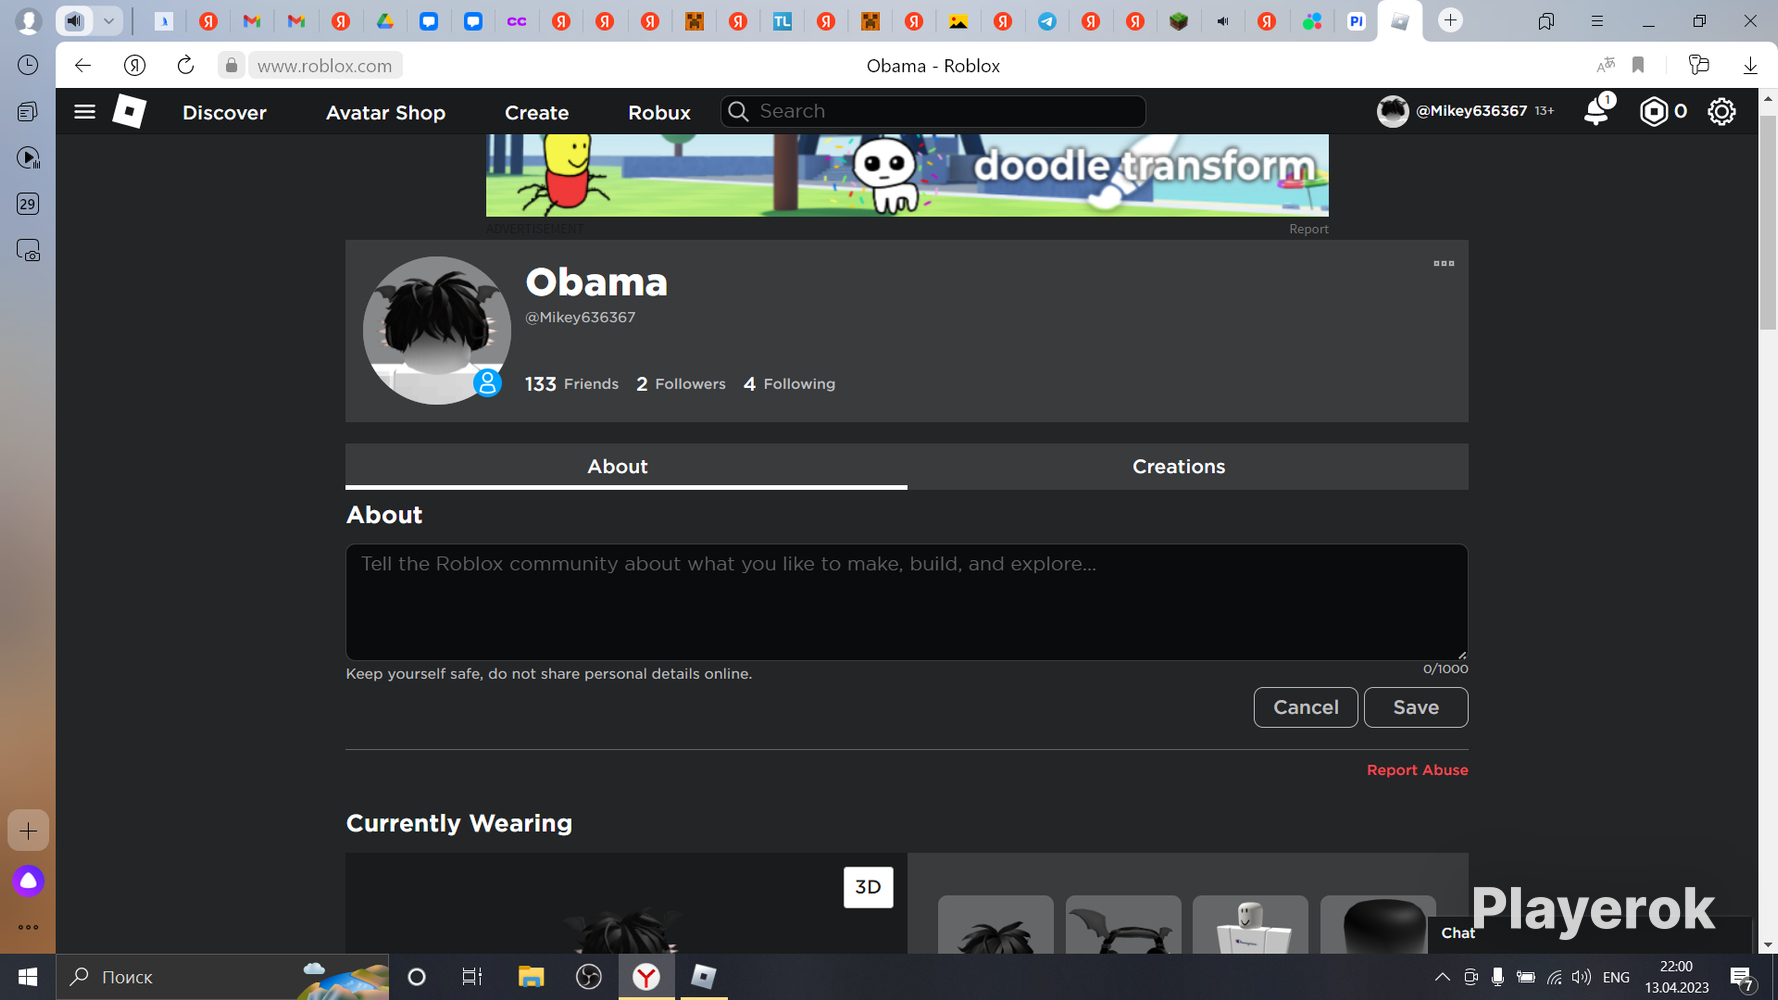
Task: Switch to the Google Drive browser tab
Action: click(x=385, y=21)
